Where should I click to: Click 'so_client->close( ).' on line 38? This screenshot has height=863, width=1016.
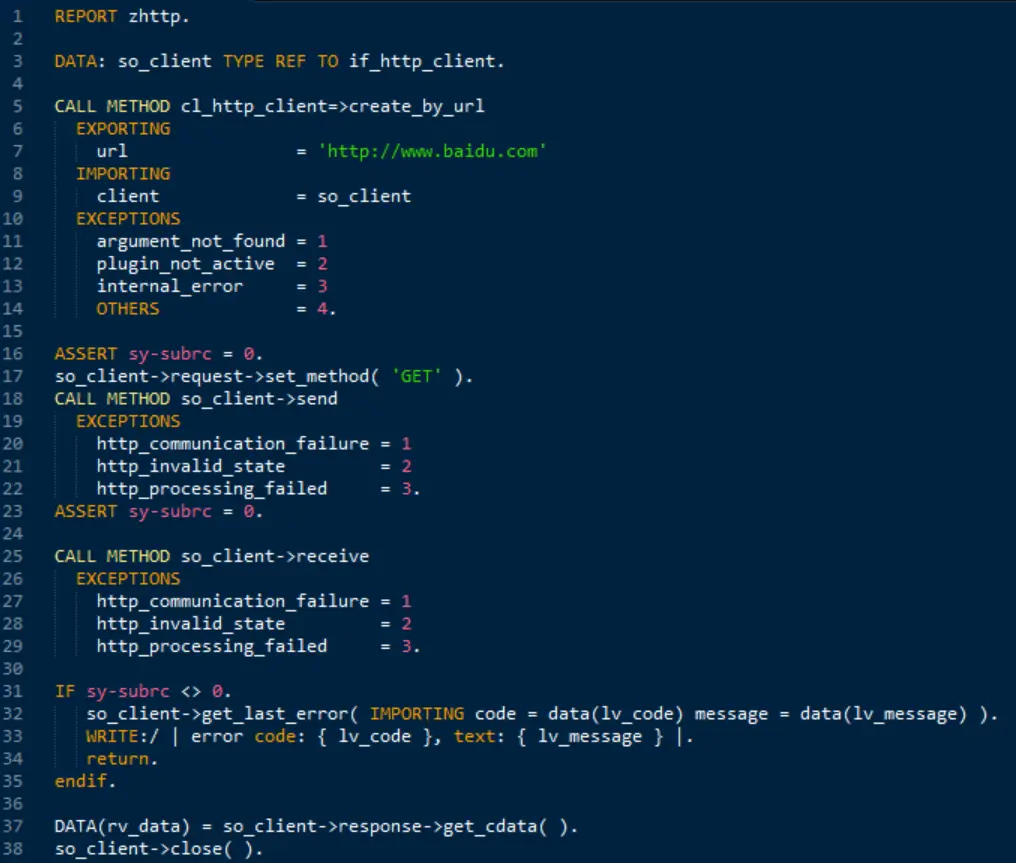[159, 849]
